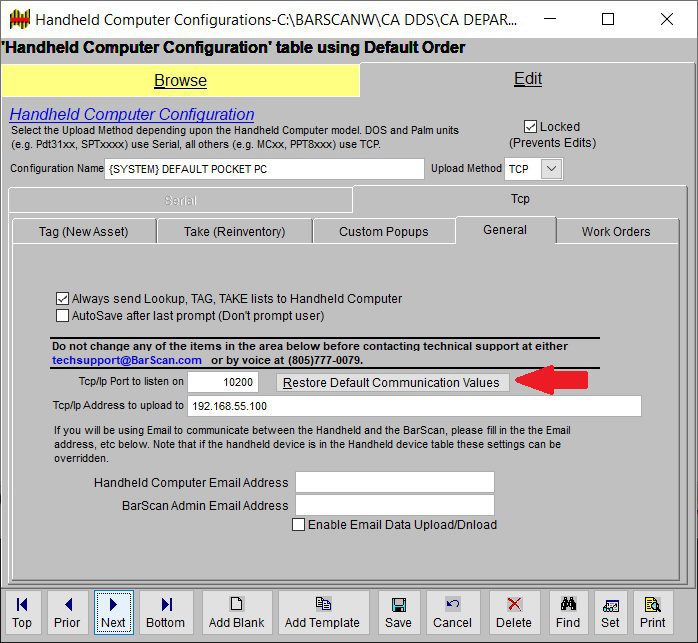The width and height of the screenshot is (698, 643).
Task: Open Find with binoculars icon
Action: point(568,612)
